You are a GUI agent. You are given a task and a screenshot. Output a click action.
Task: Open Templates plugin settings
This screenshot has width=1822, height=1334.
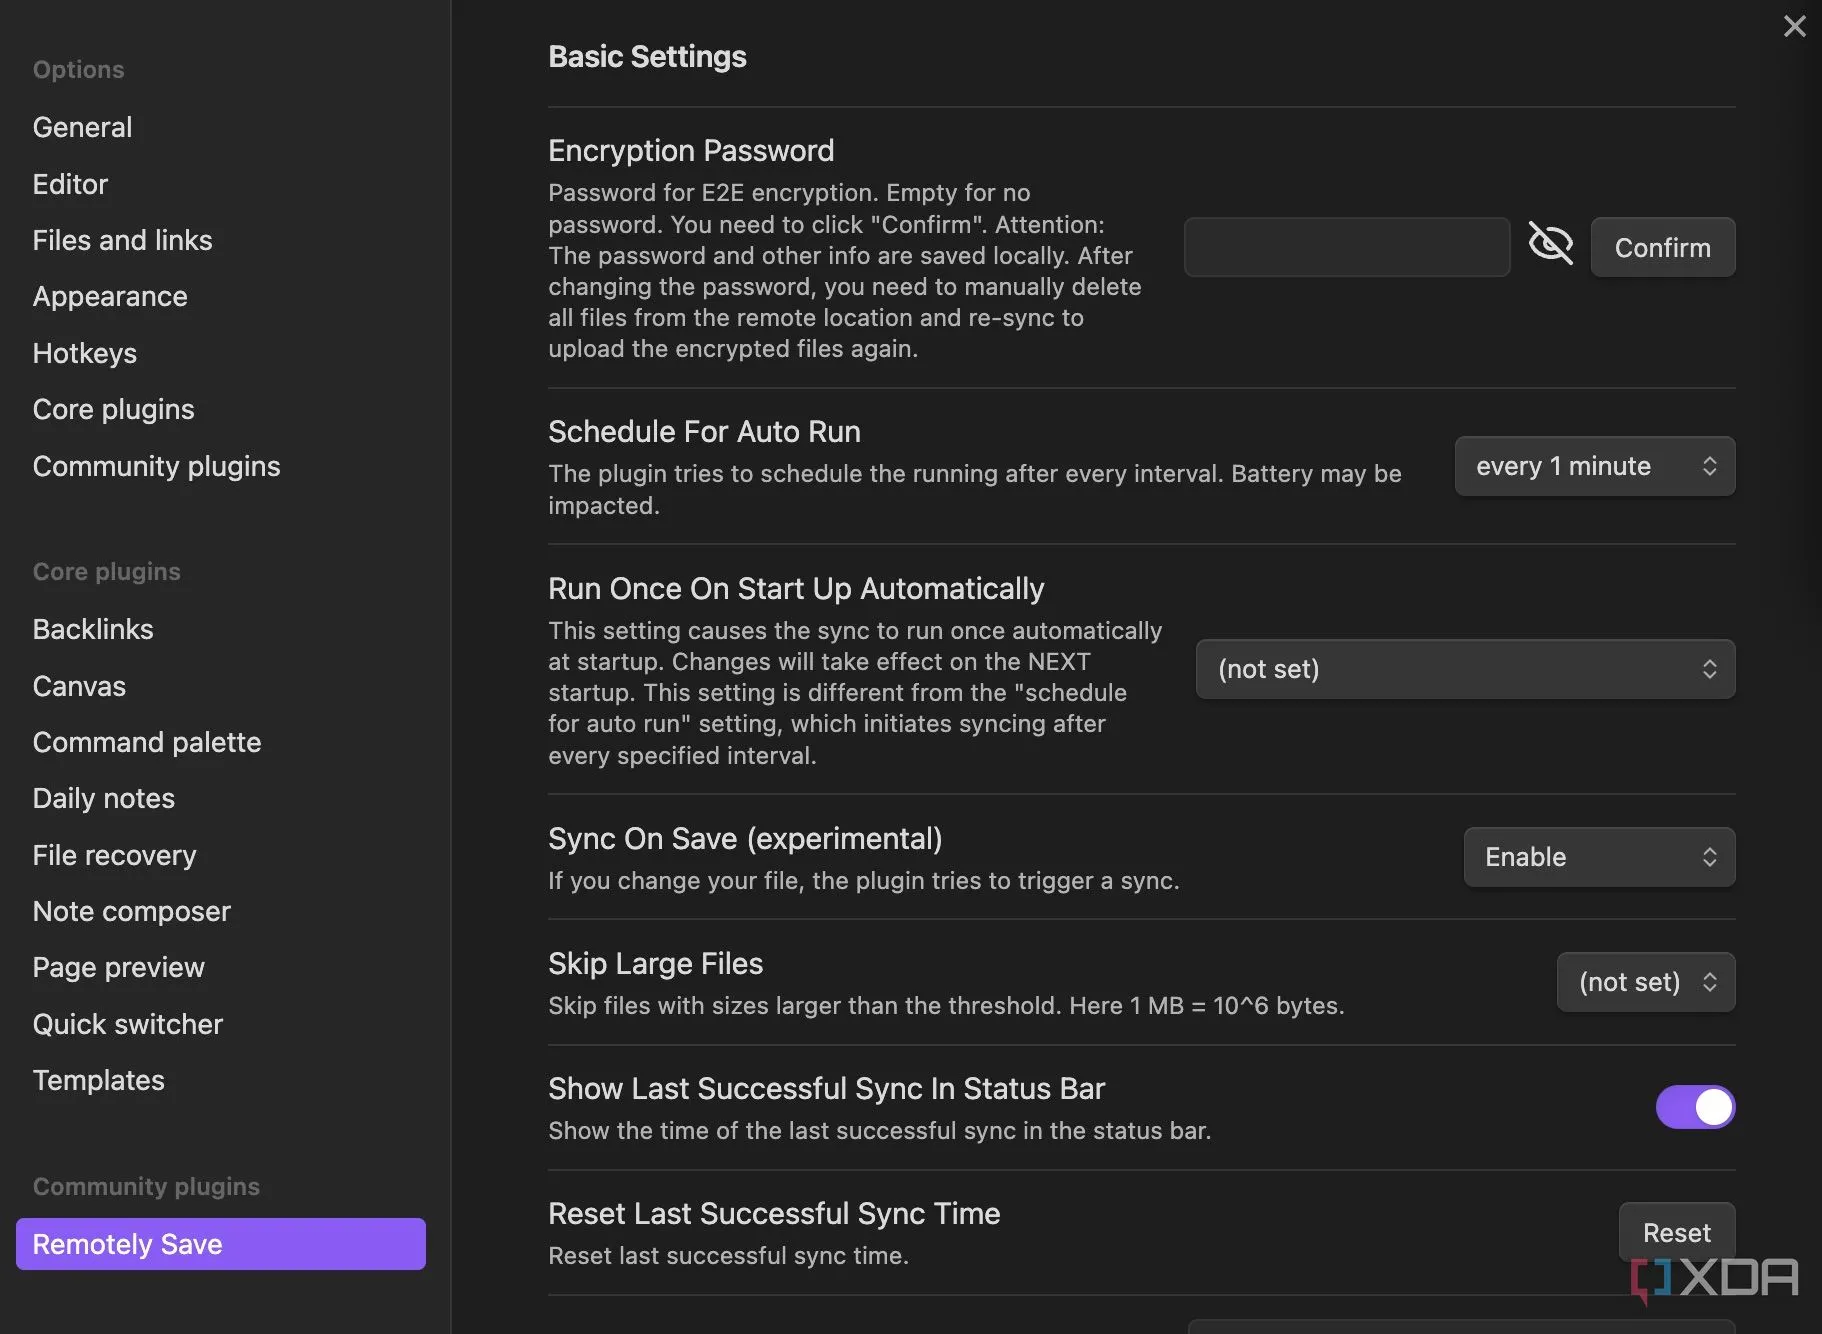click(98, 1080)
